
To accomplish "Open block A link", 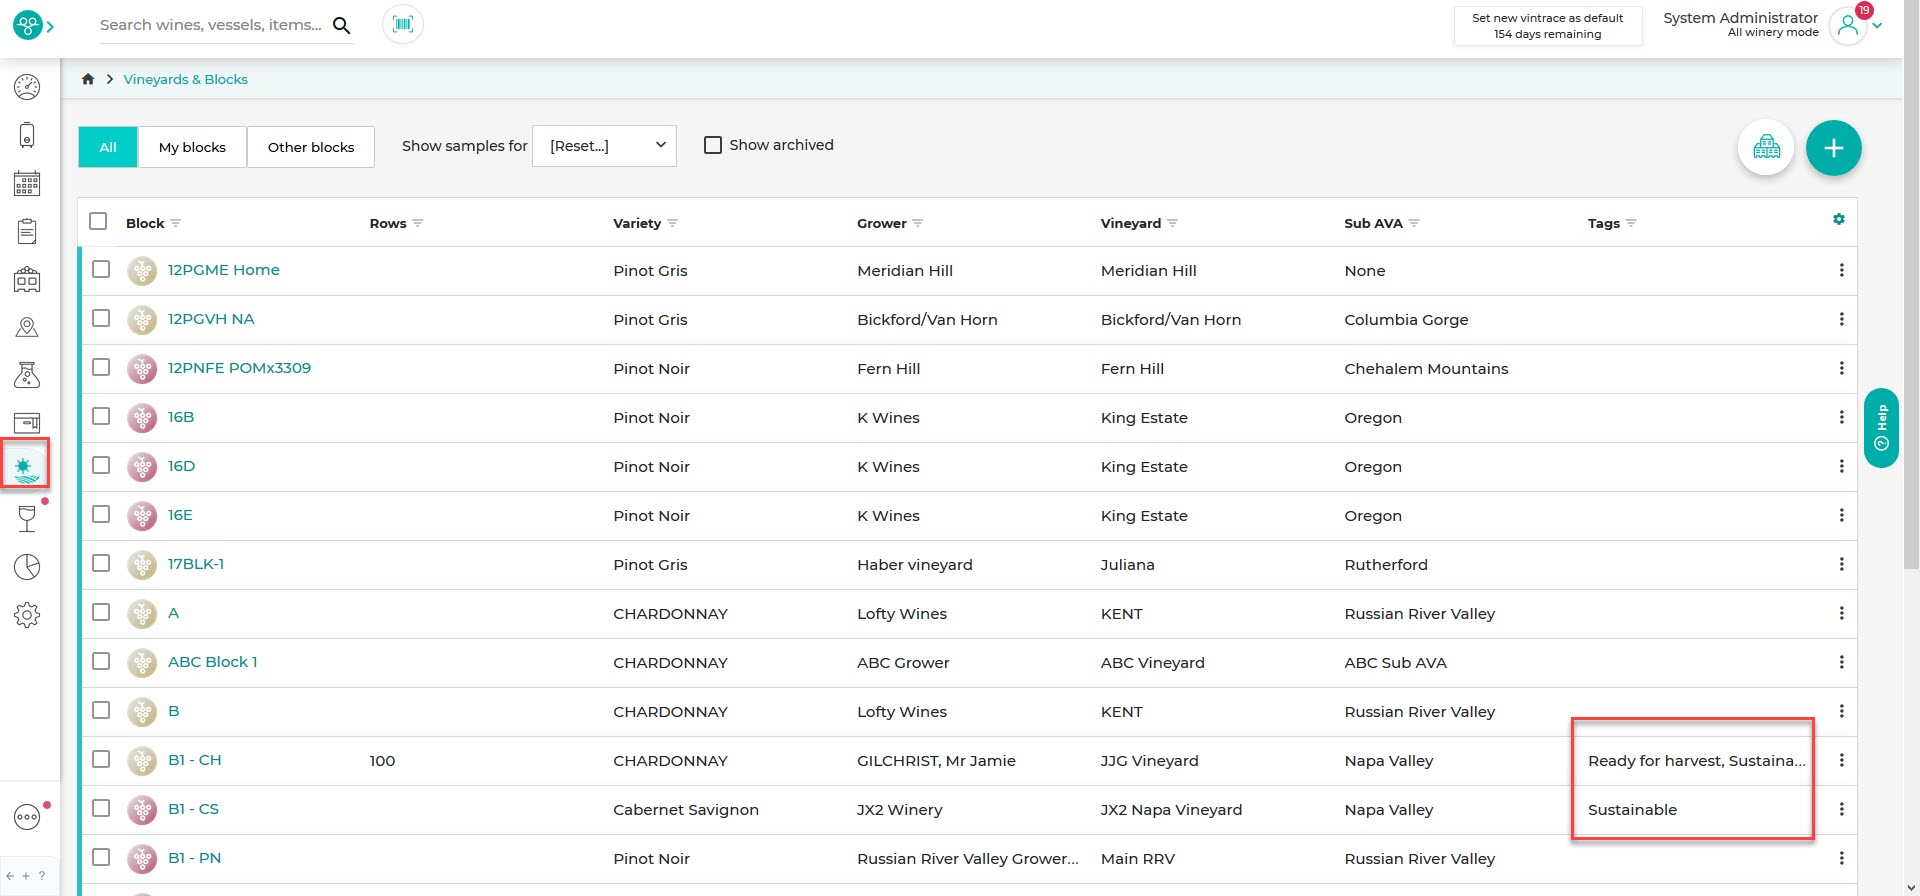I will tap(173, 613).
